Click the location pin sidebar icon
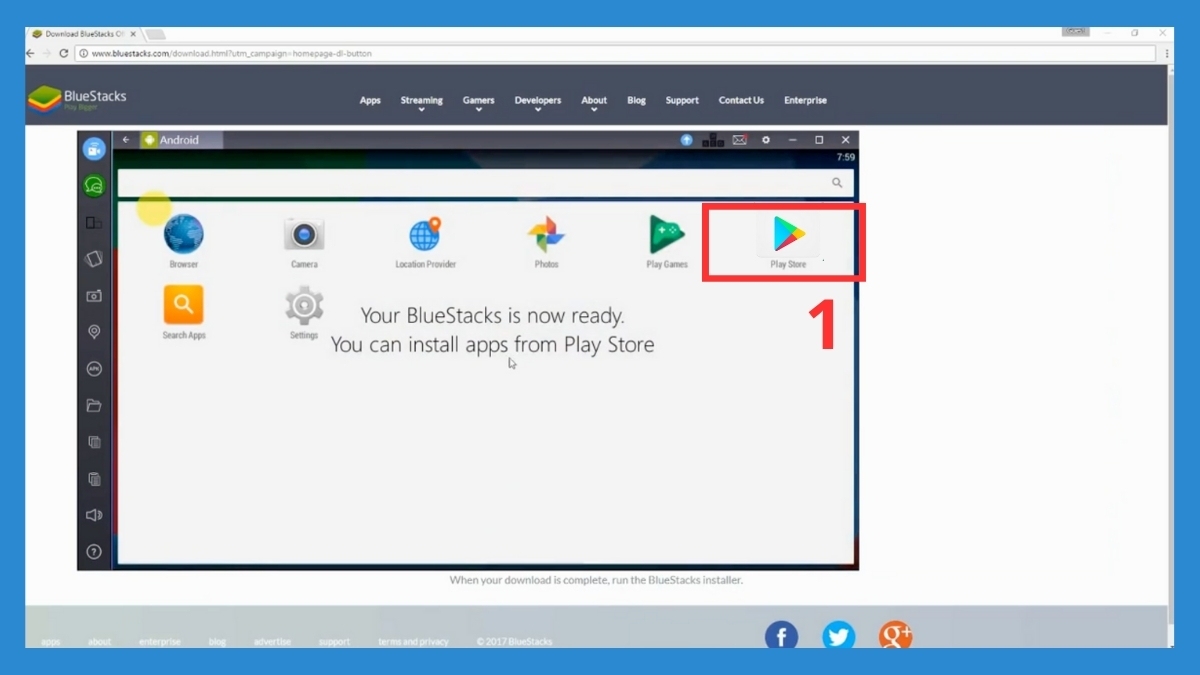 pos(94,332)
